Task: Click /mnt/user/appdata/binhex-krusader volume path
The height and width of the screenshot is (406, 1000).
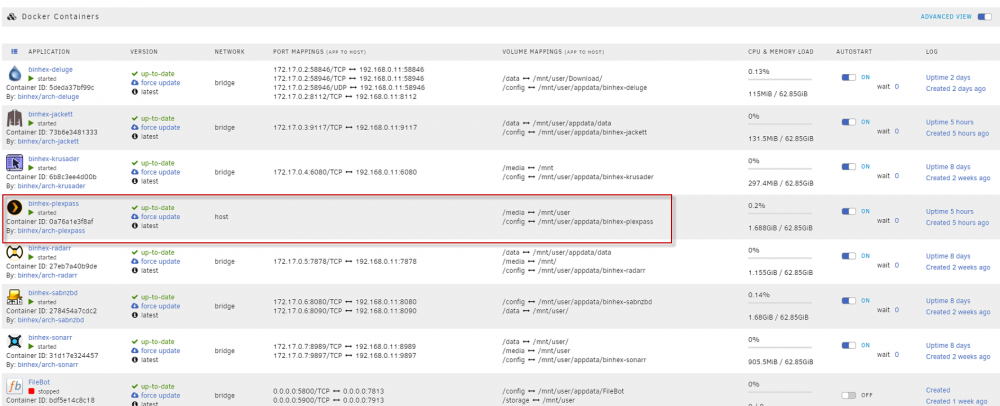Action: [x=596, y=177]
